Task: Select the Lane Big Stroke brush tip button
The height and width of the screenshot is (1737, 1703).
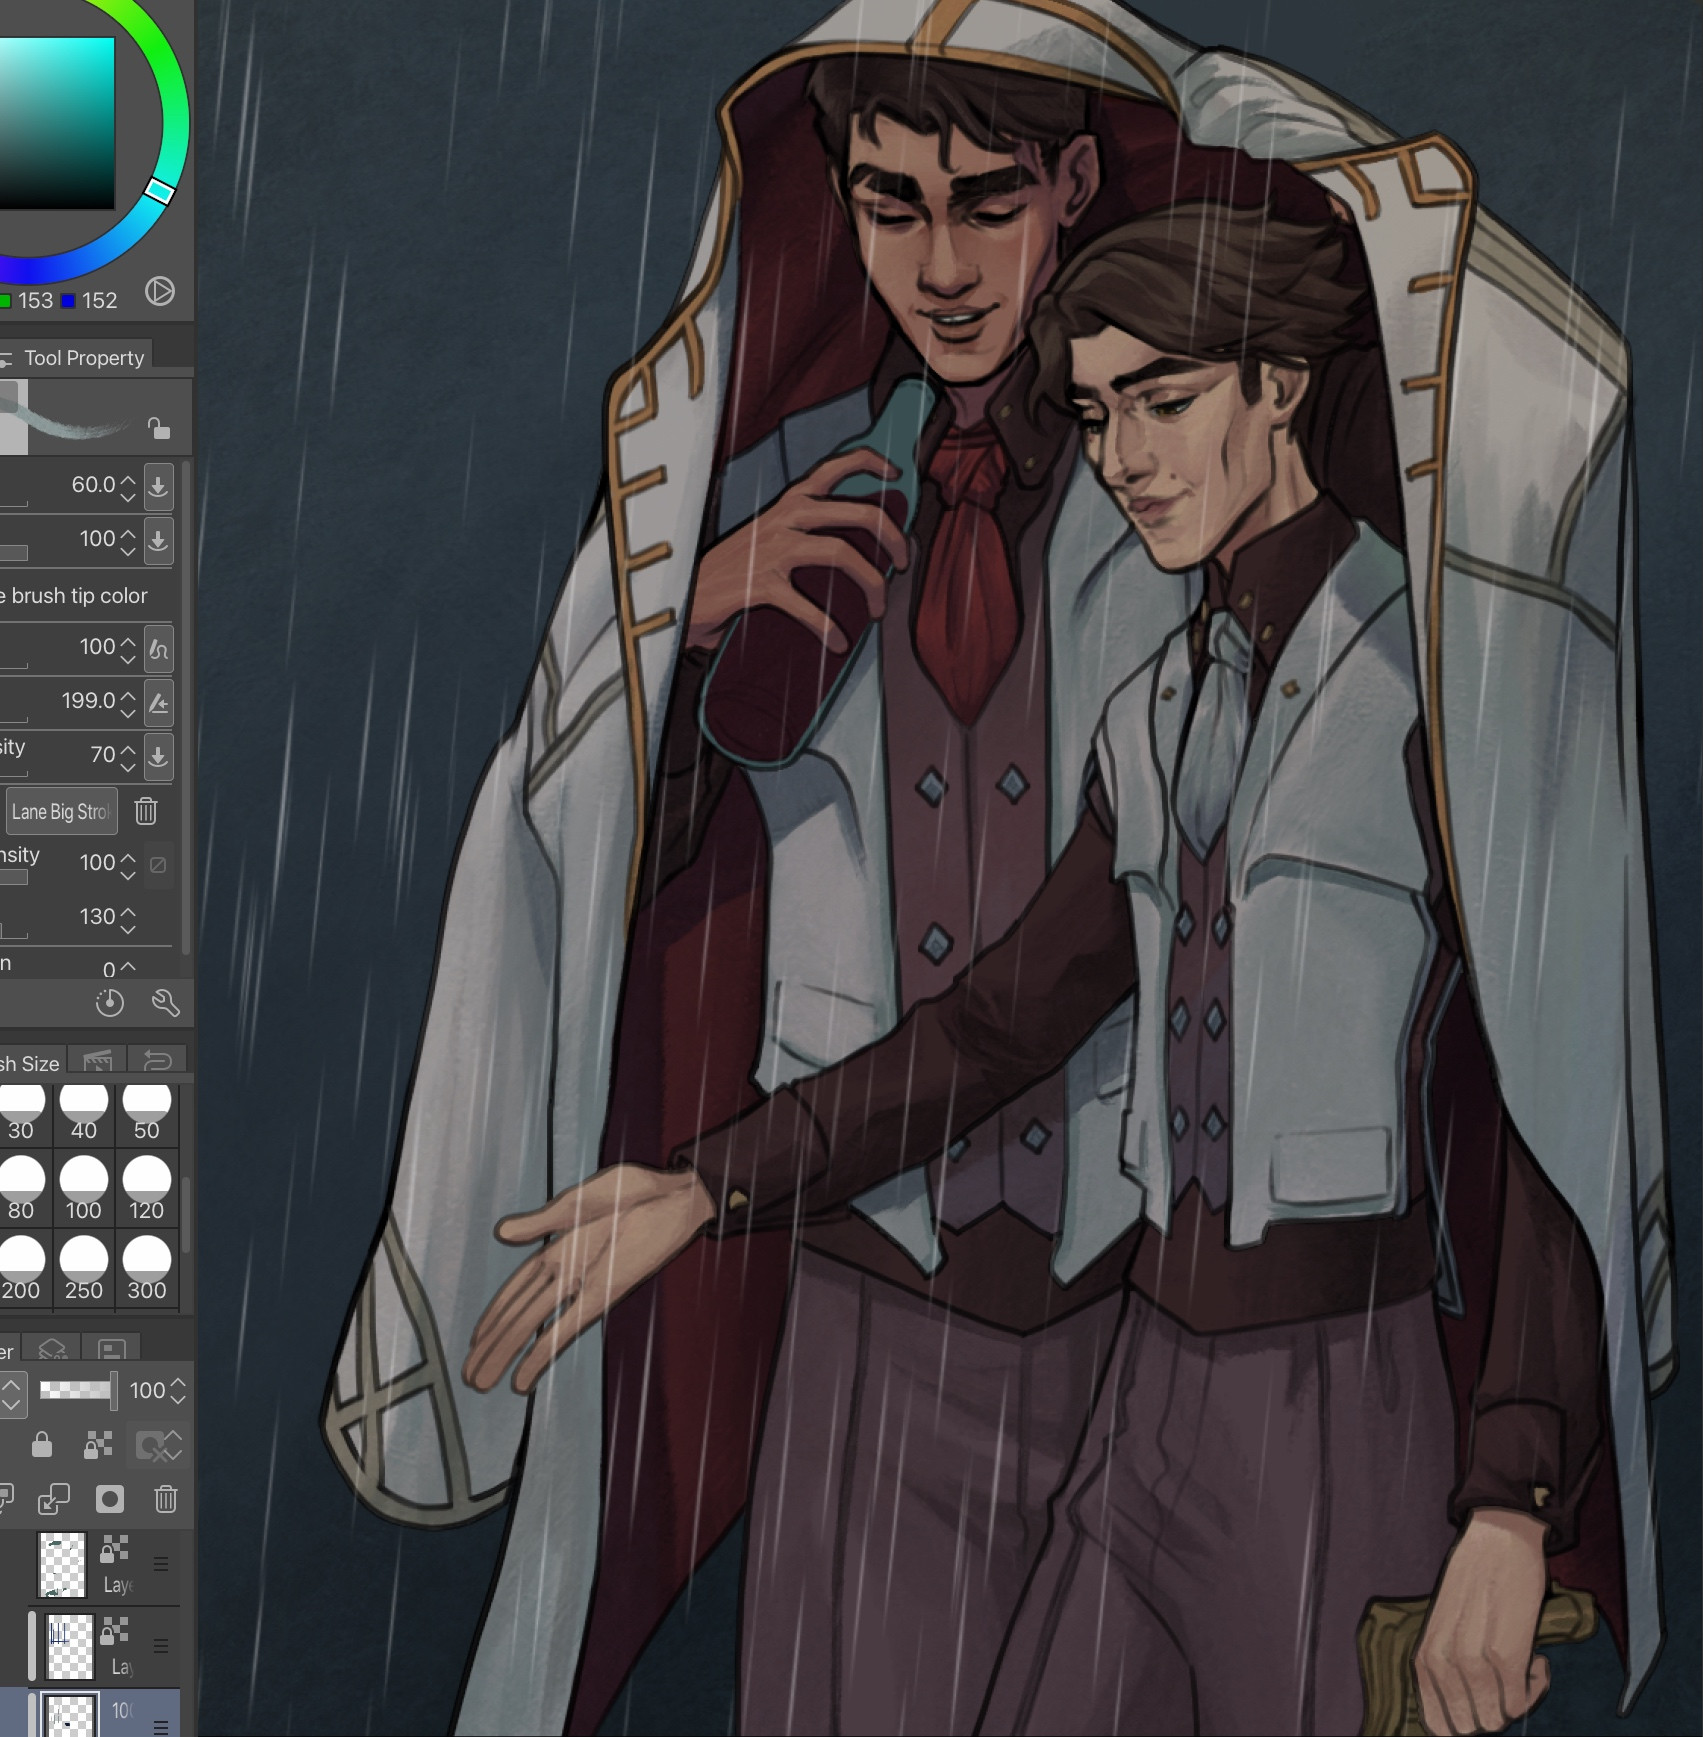Action: tap(61, 811)
